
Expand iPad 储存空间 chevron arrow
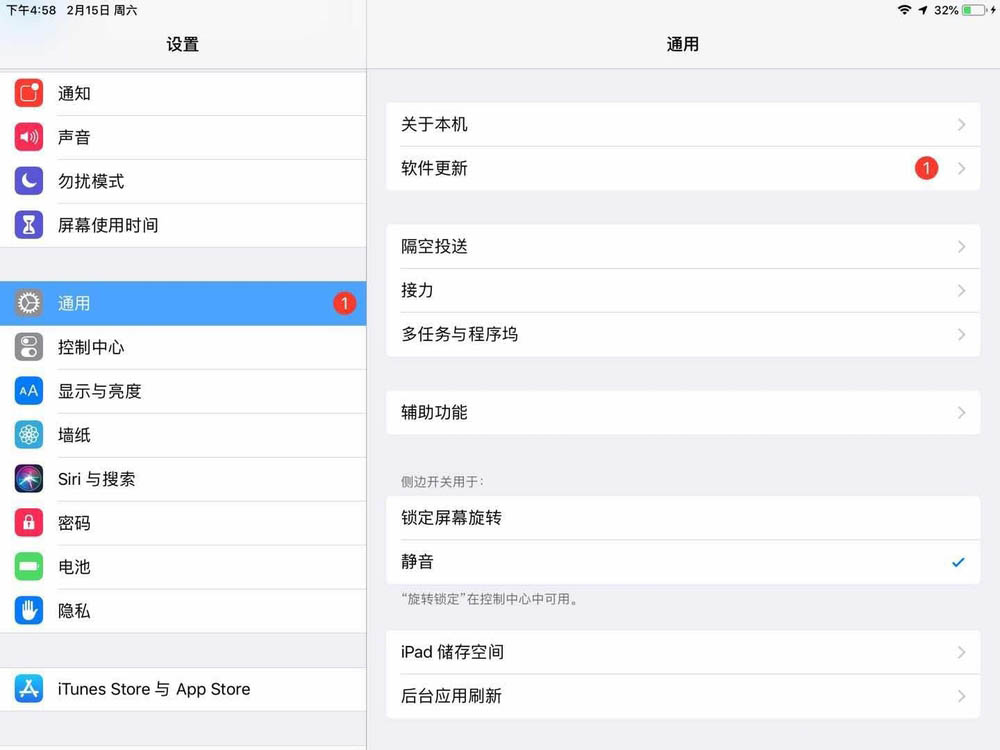pyautogui.click(x=961, y=652)
